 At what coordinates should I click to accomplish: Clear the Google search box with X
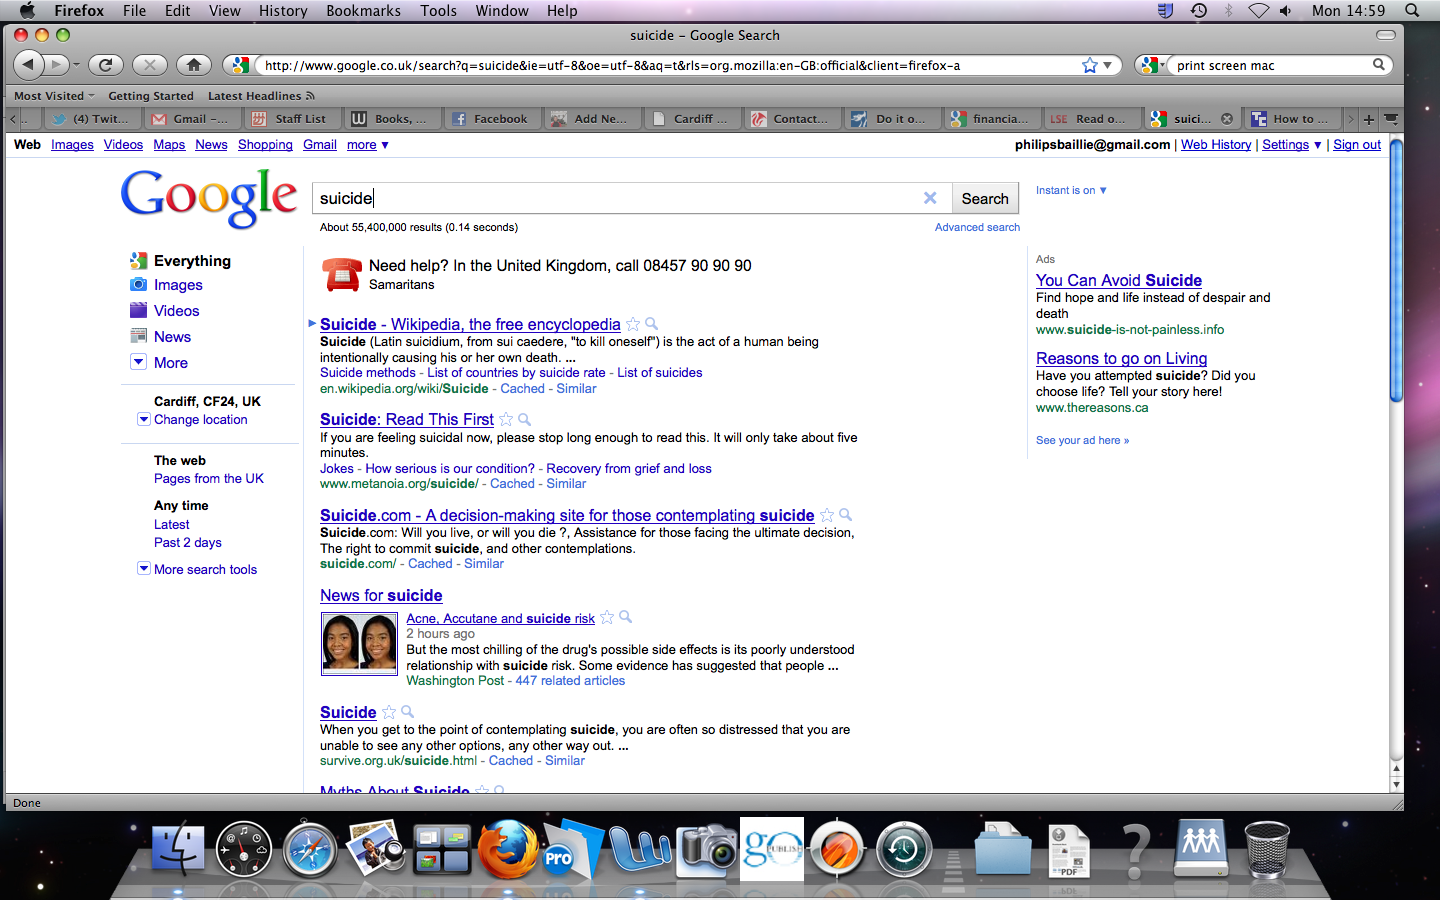point(930,198)
